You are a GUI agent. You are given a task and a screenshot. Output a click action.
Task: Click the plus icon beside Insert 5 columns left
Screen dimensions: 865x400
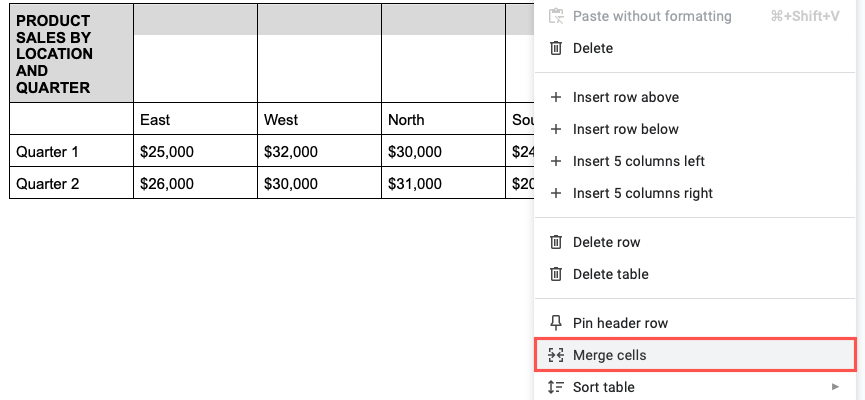click(x=556, y=161)
